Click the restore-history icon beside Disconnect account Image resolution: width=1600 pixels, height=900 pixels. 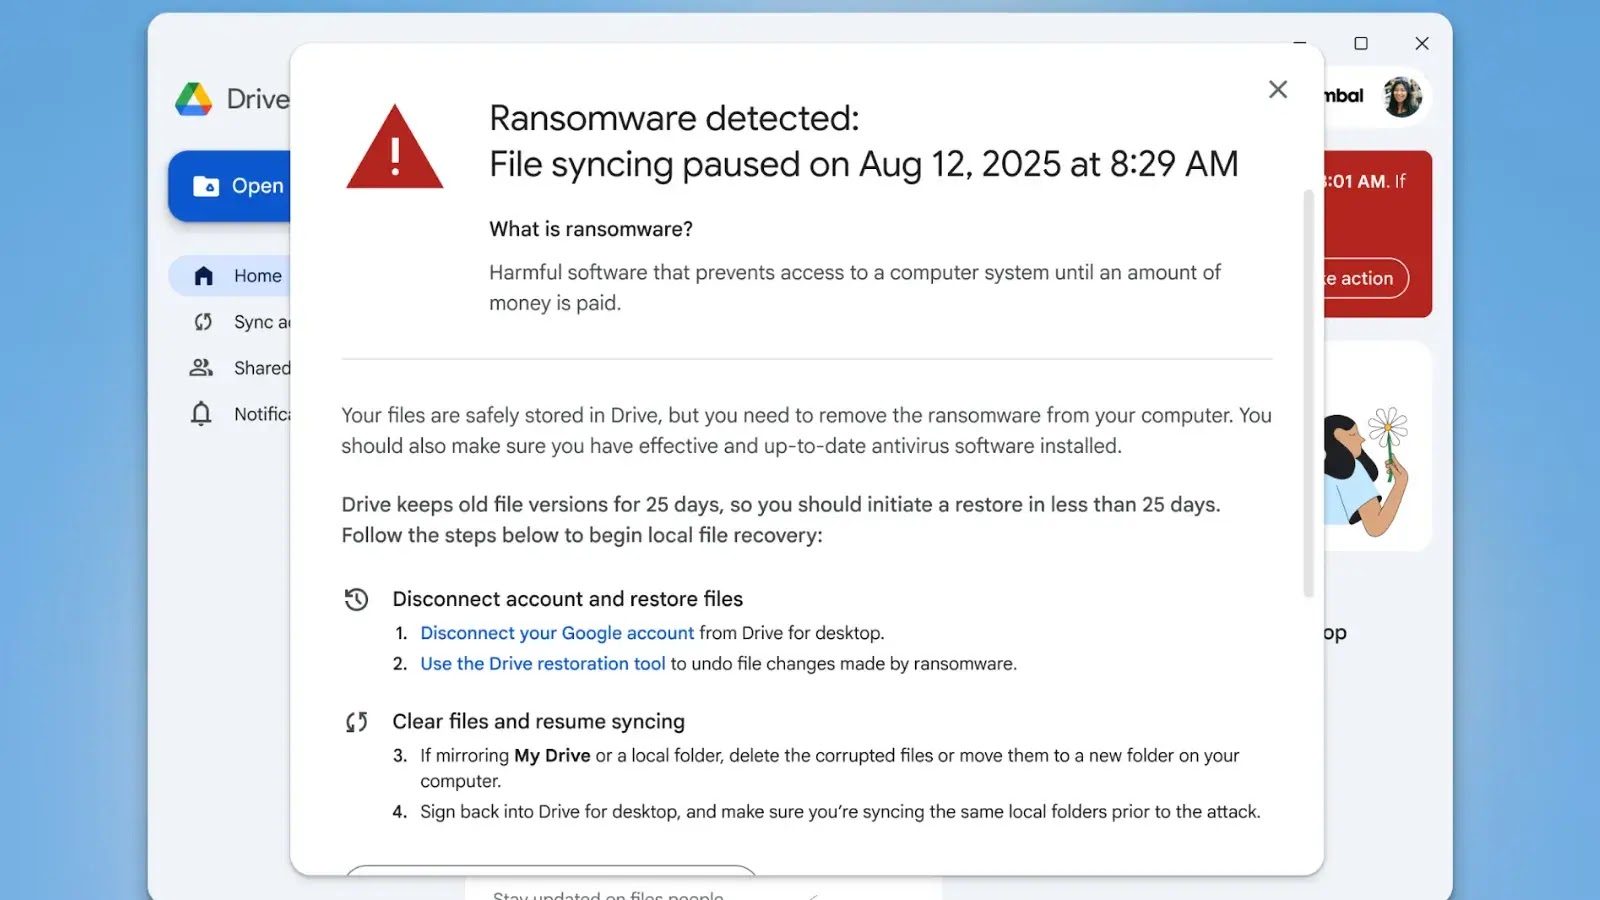tap(357, 598)
